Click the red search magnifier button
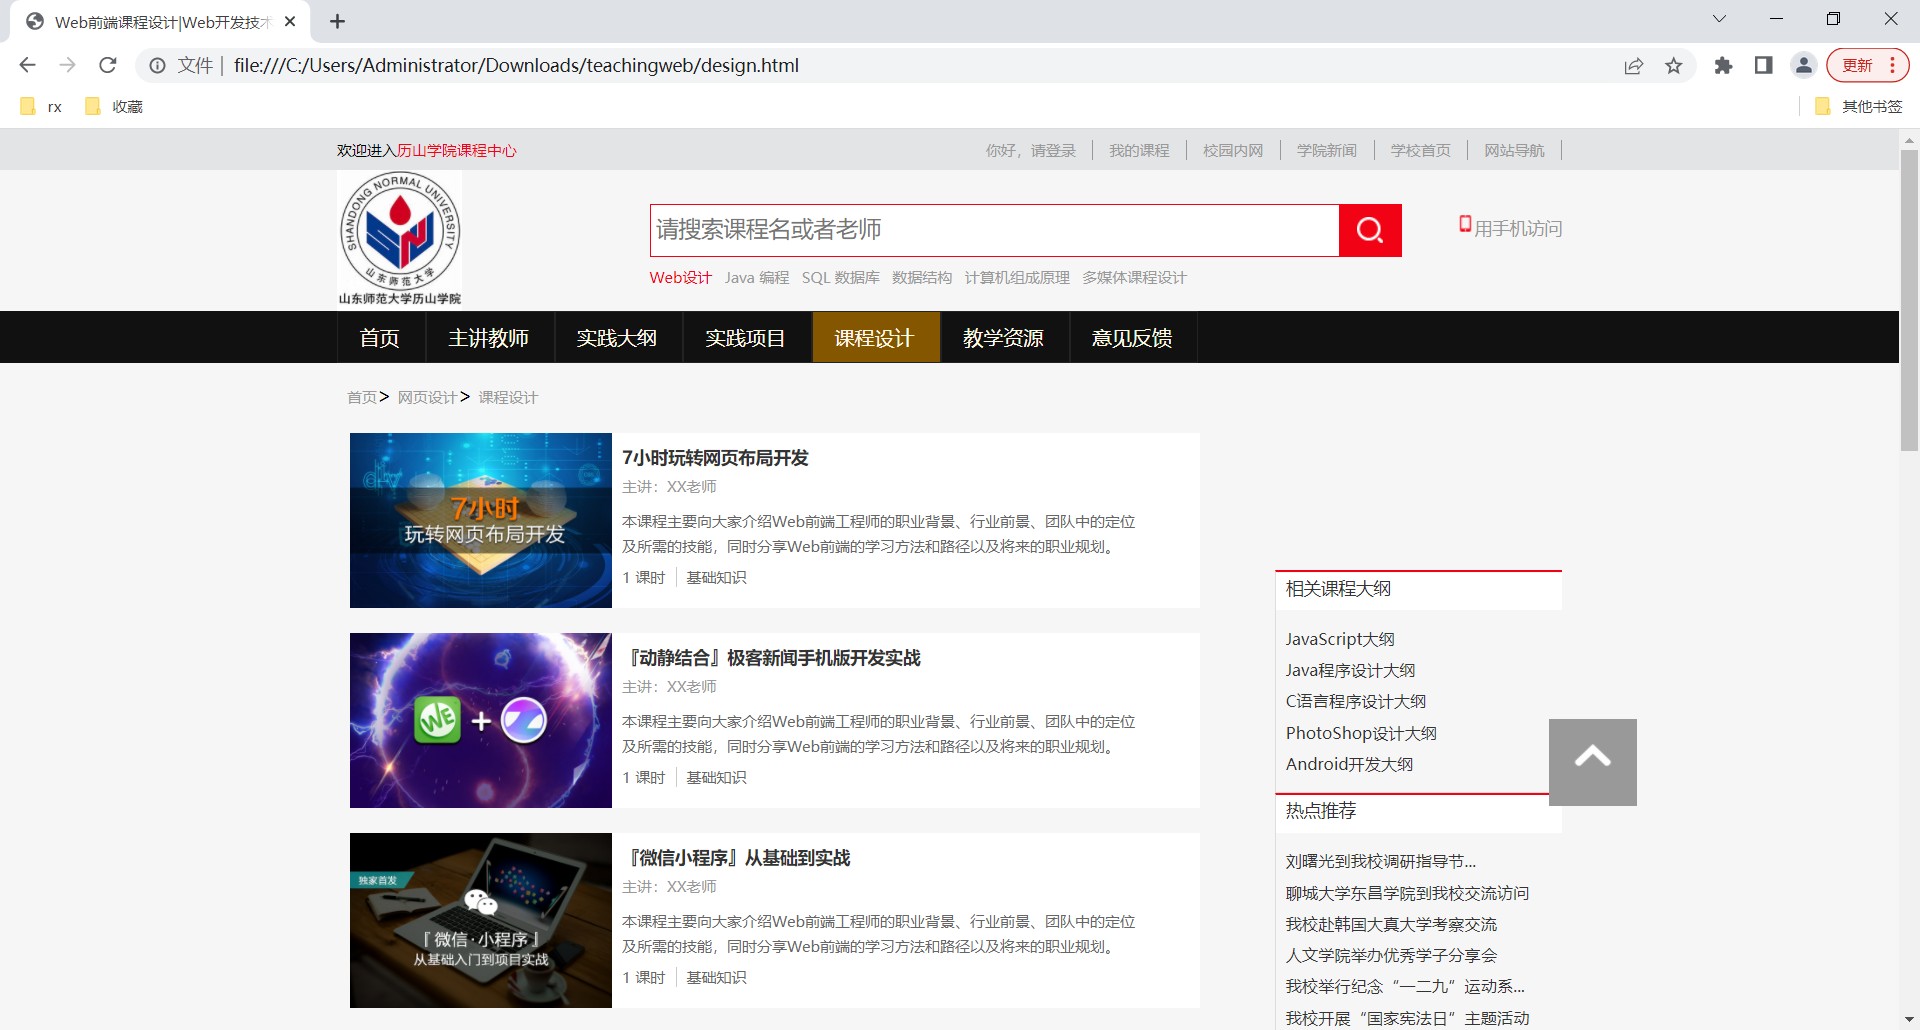Screen dimensions: 1920x1030 tap(1370, 231)
